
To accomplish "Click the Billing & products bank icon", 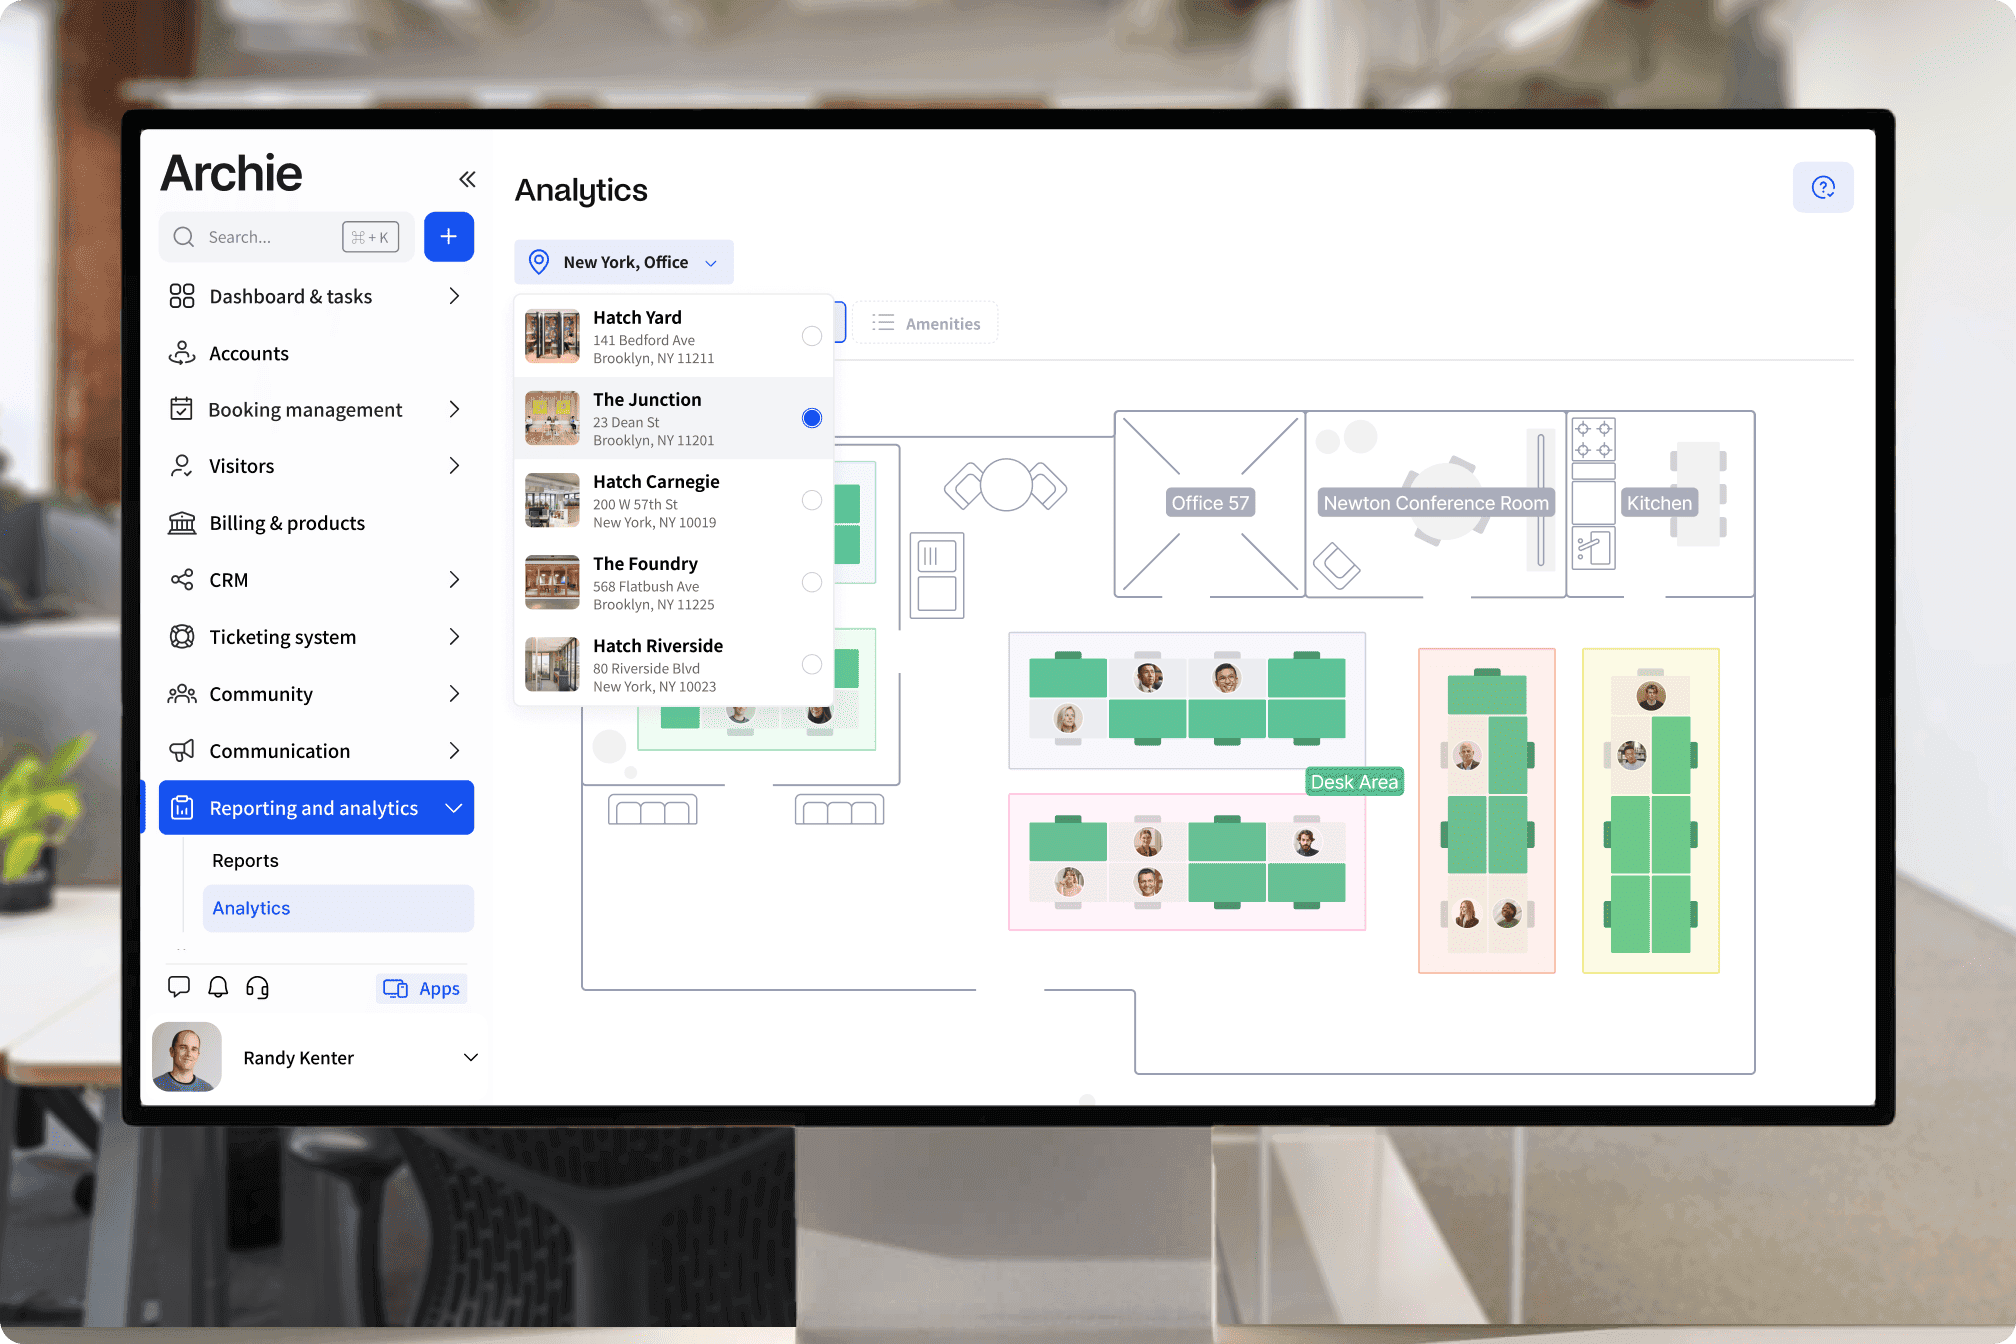I will coord(182,522).
